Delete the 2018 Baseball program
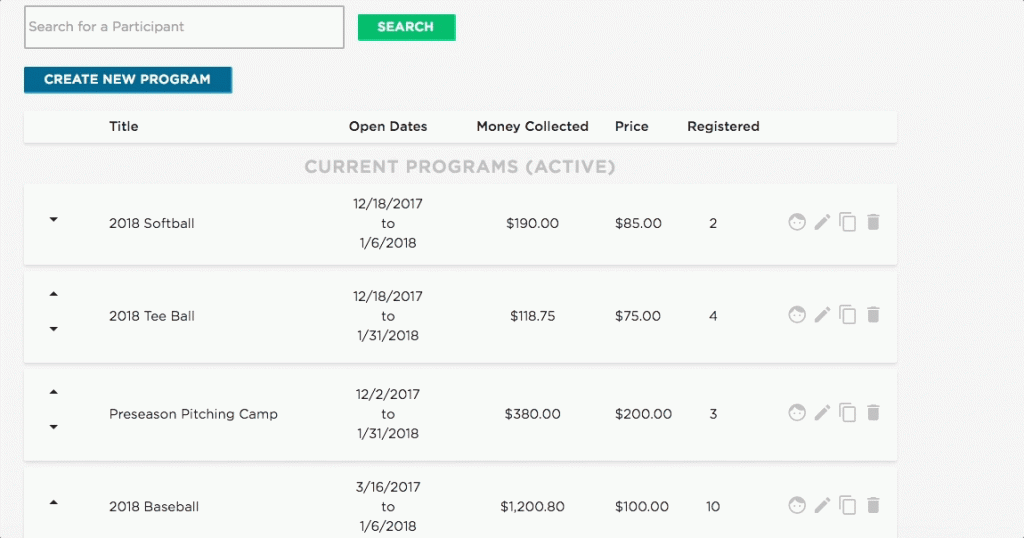This screenshot has width=1024, height=538. pos(873,505)
